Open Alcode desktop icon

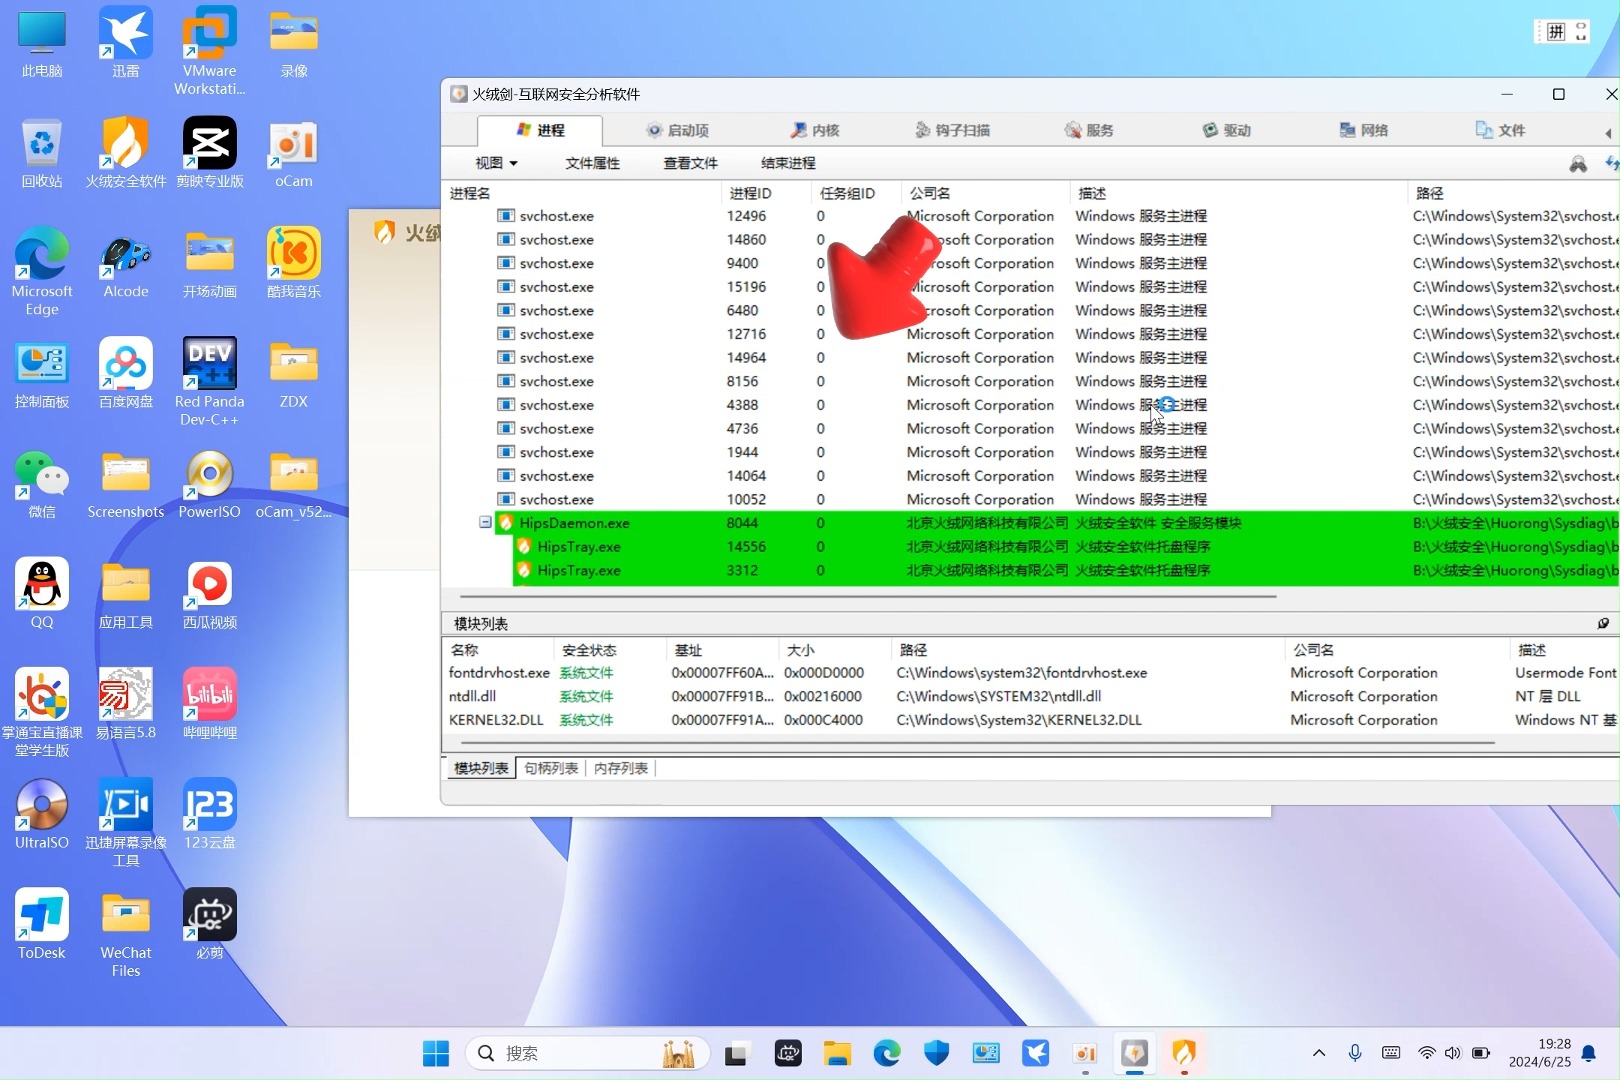click(126, 263)
